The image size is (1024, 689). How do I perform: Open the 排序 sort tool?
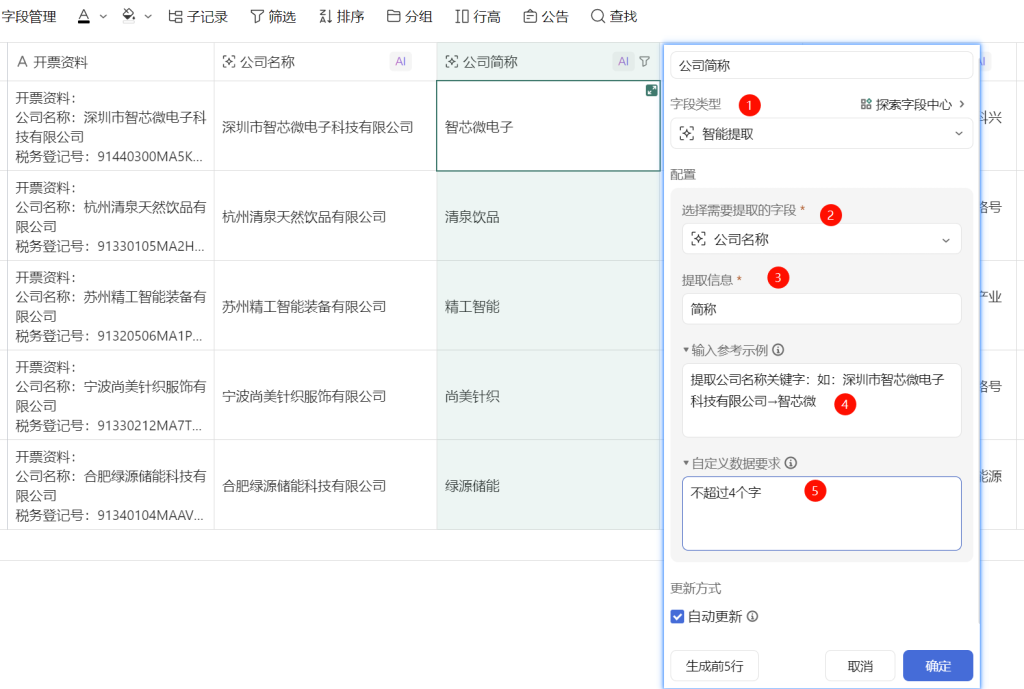[x=342, y=16]
